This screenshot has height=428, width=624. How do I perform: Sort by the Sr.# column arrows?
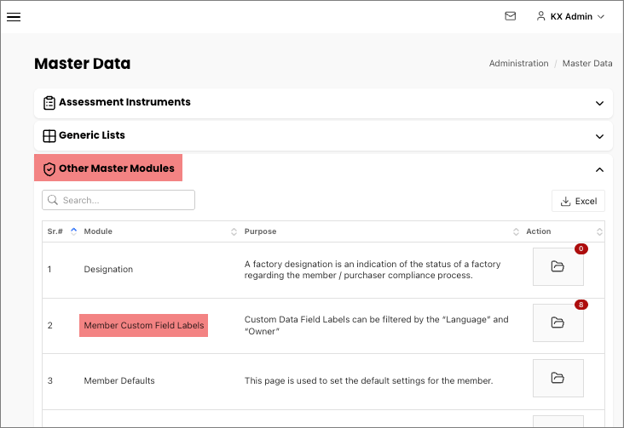point(74,231)
